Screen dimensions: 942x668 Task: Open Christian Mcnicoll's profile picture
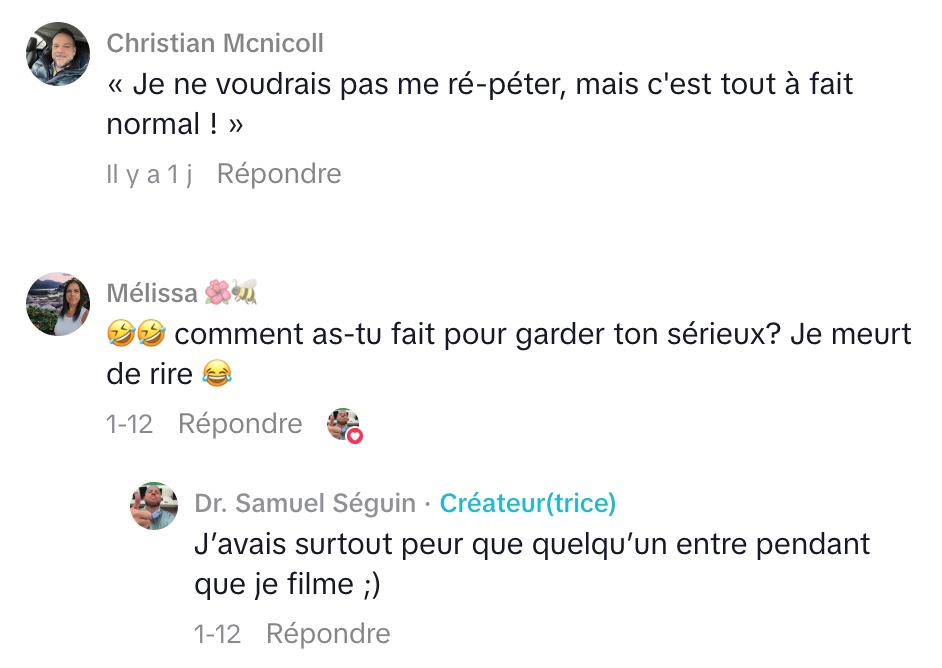click(x=58, y=54)
